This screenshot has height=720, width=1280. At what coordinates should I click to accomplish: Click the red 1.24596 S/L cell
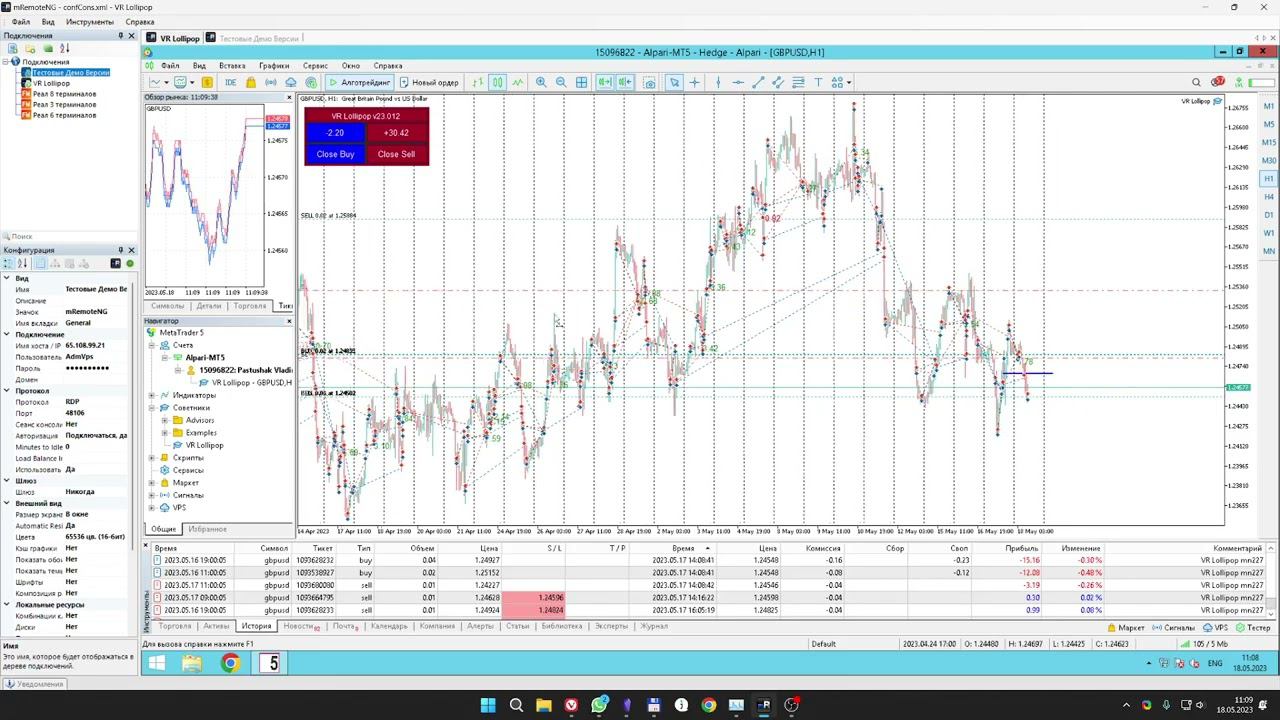pos(534,598)
